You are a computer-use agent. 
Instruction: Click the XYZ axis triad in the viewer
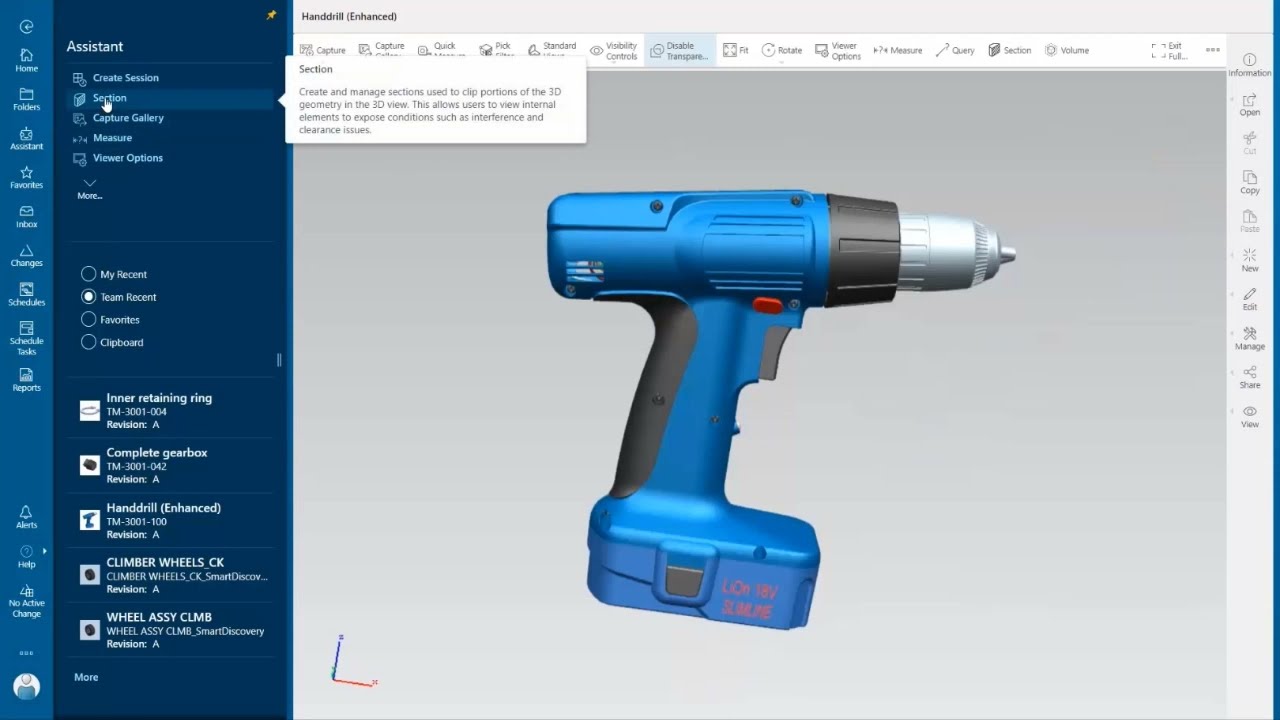353,660
